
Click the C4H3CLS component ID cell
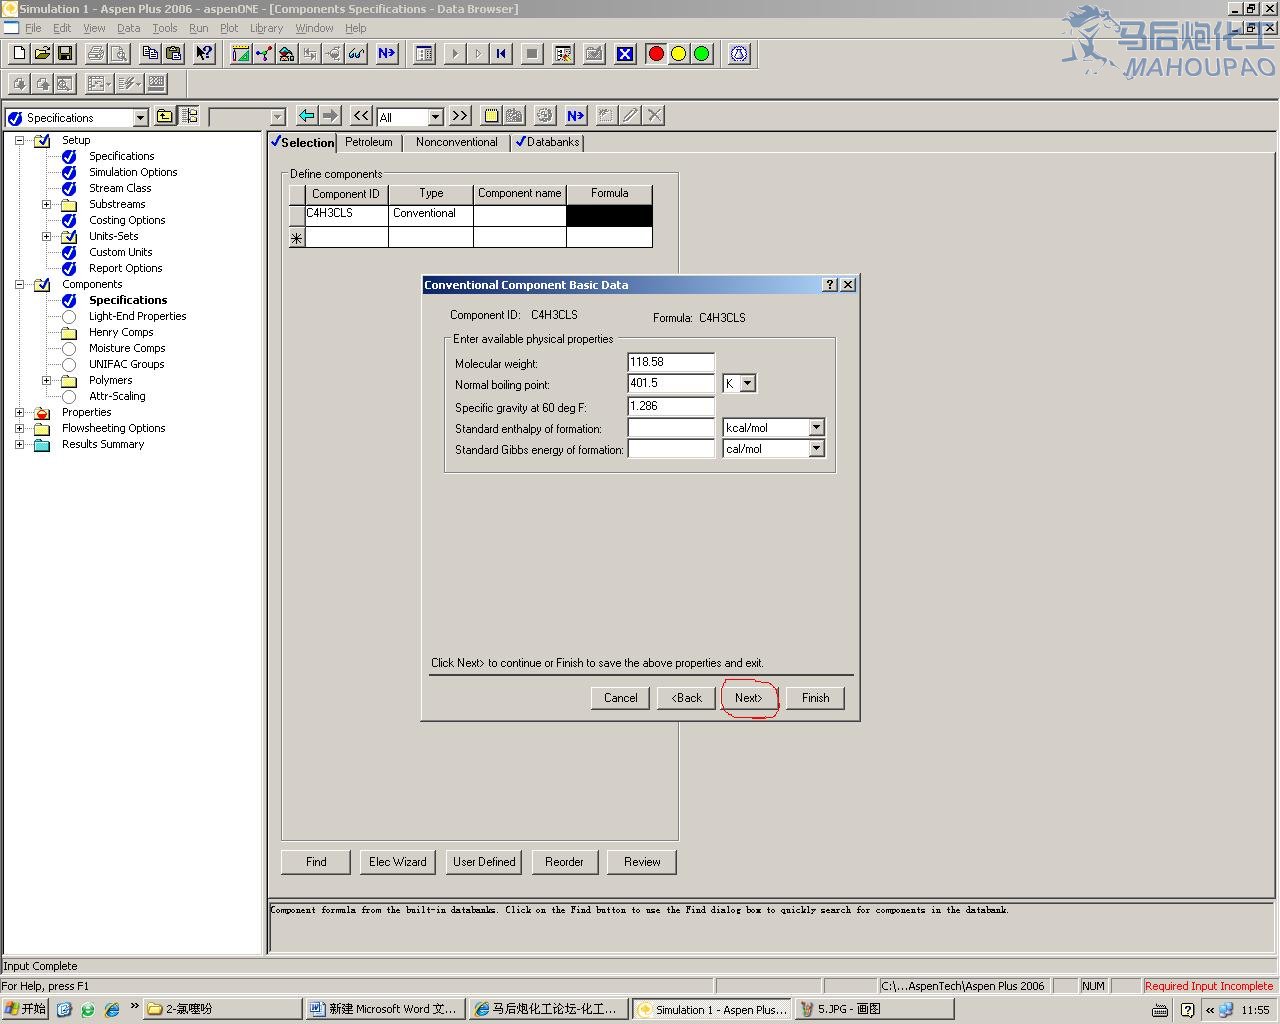coord(346,214)
